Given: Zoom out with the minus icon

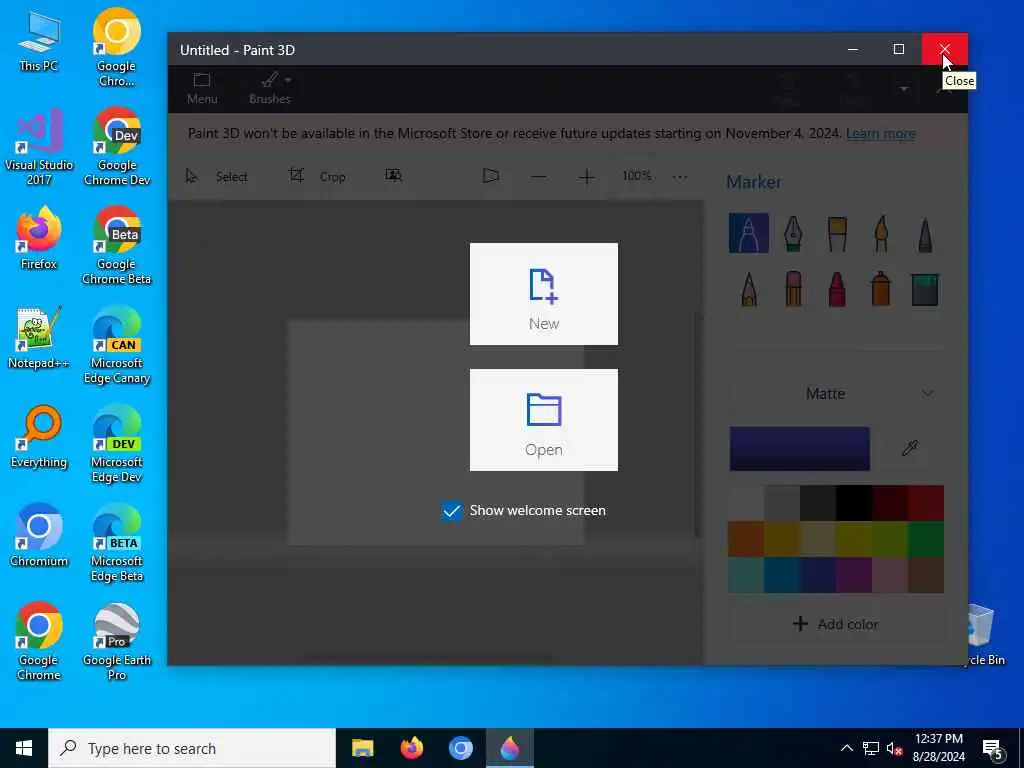Looking at the screenshot, I should point(539,176).
